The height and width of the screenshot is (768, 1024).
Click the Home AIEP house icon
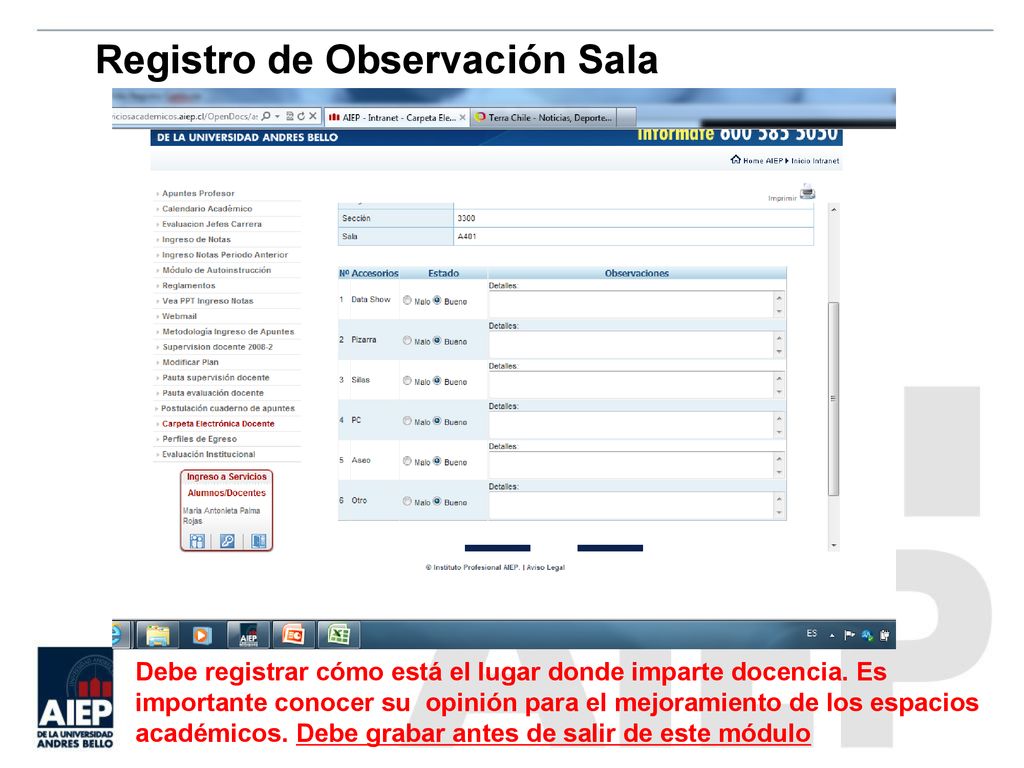click(x=736, y=159)
